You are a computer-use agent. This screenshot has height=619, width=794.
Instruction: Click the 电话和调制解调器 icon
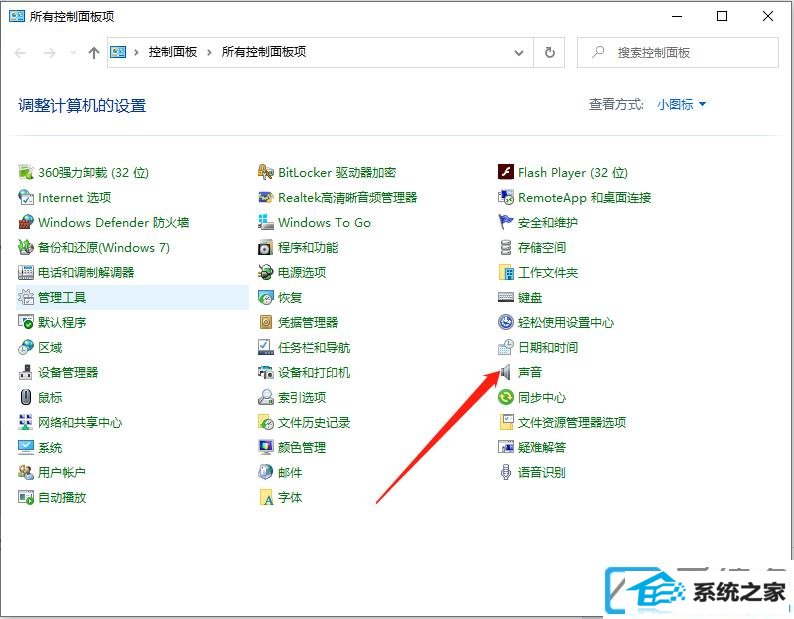click(25, 272)
